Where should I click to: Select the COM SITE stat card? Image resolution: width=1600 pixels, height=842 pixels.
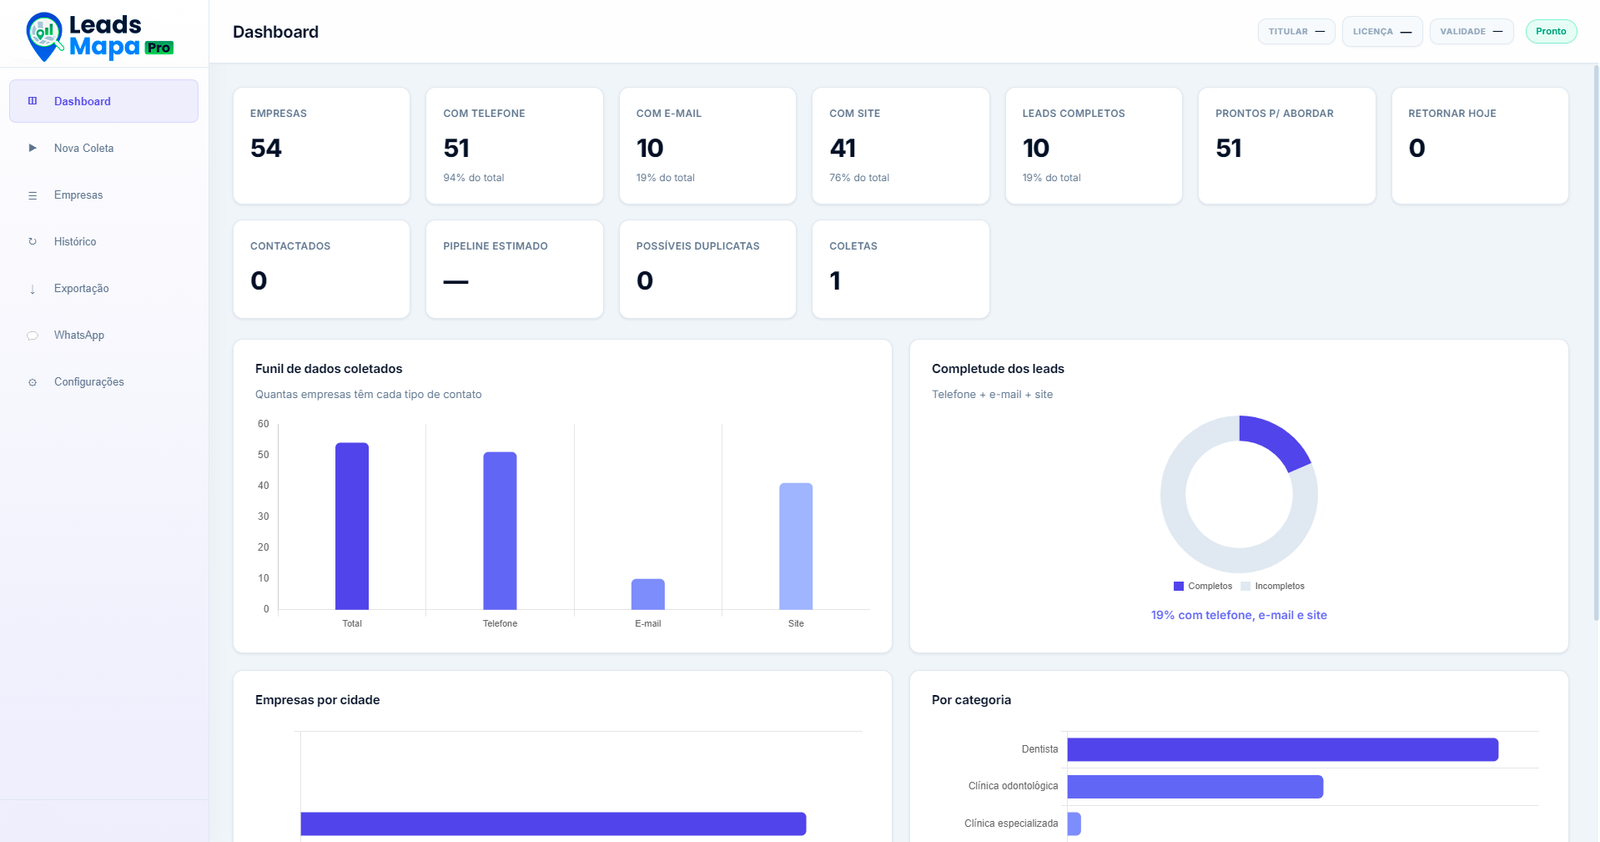[900, 146]
